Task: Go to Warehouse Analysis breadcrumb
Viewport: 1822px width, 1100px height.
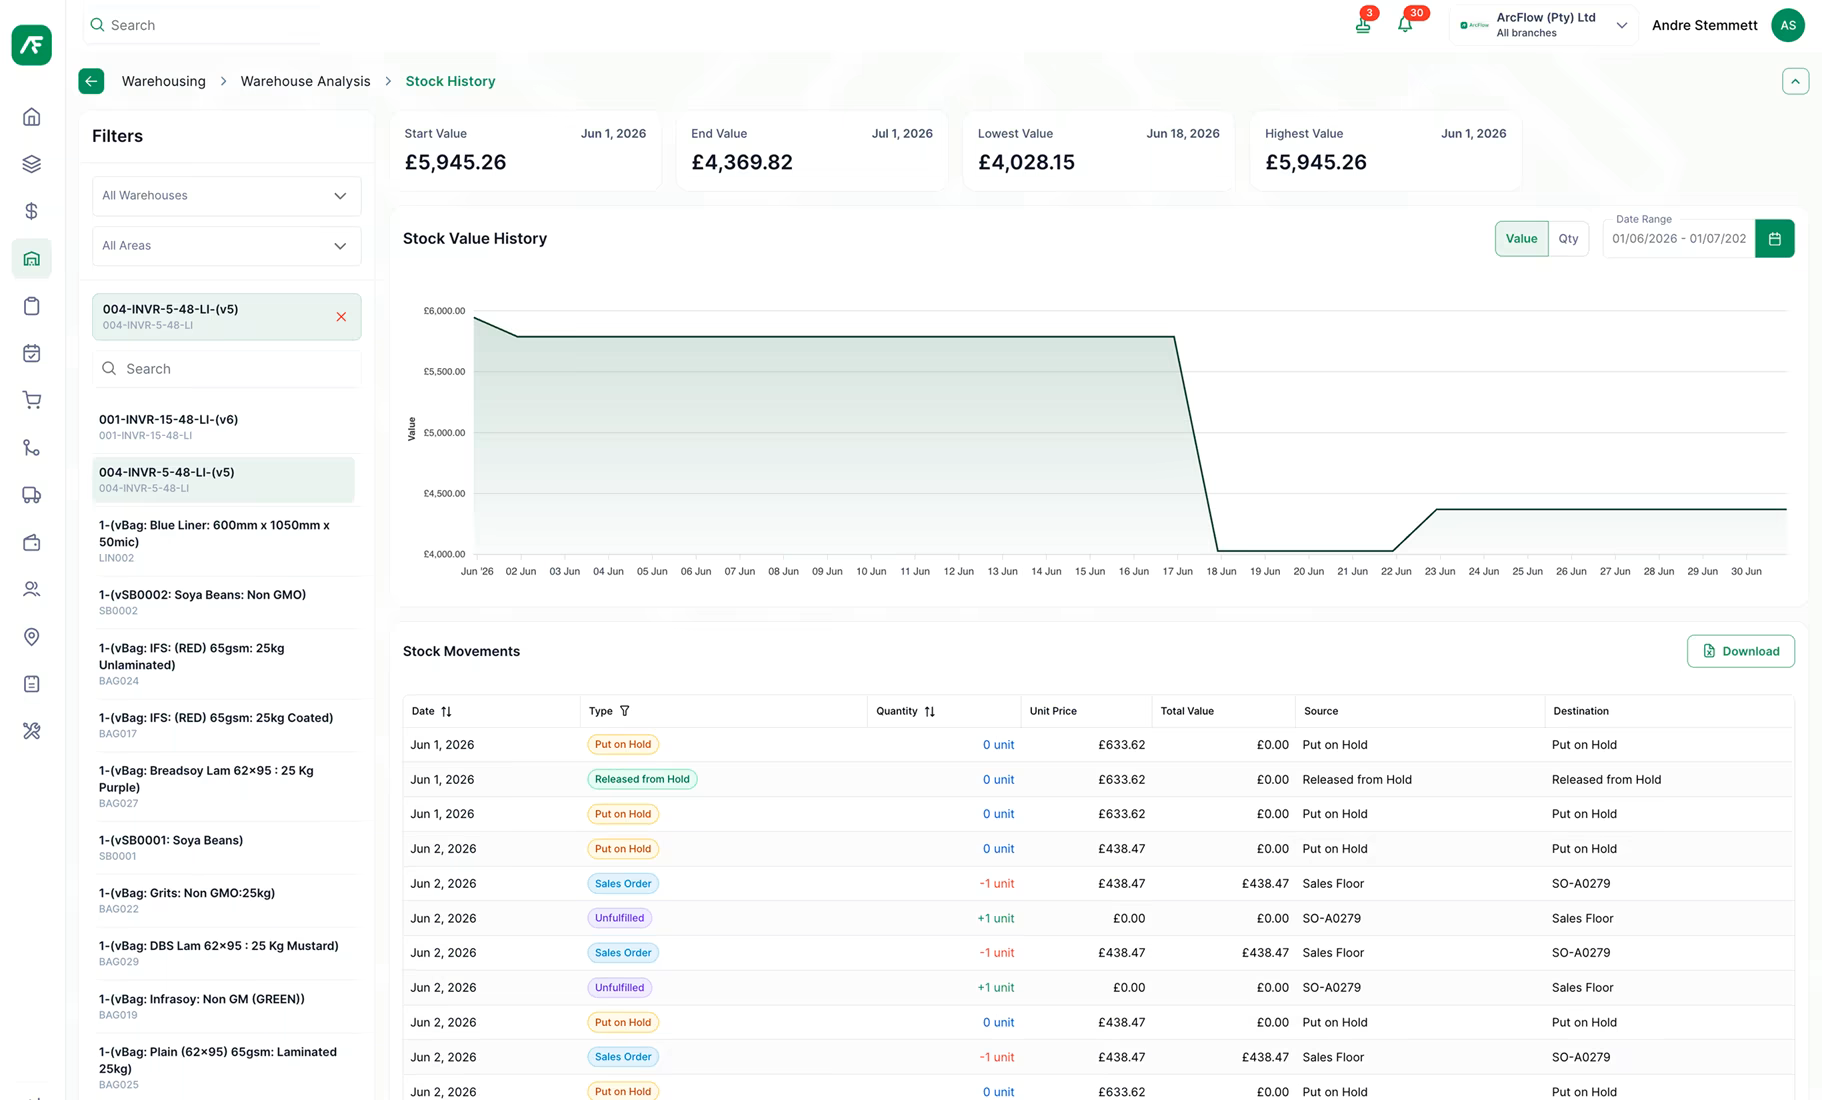Action: (x=305, y=81)
